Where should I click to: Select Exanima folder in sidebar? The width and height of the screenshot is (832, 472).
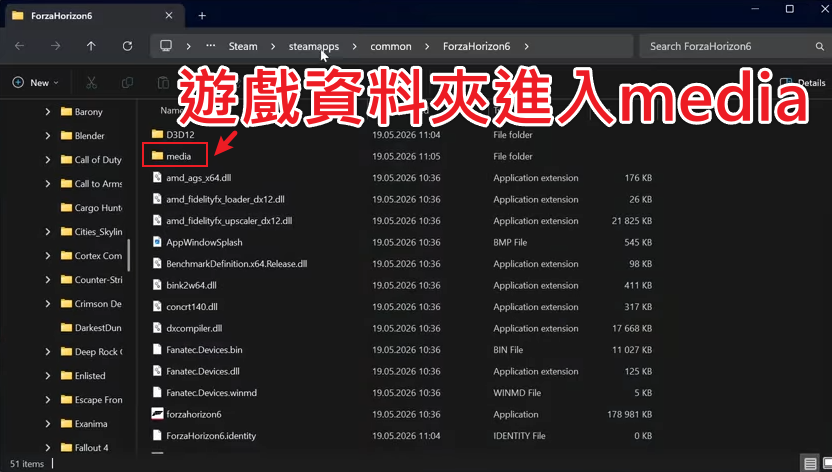84,424
